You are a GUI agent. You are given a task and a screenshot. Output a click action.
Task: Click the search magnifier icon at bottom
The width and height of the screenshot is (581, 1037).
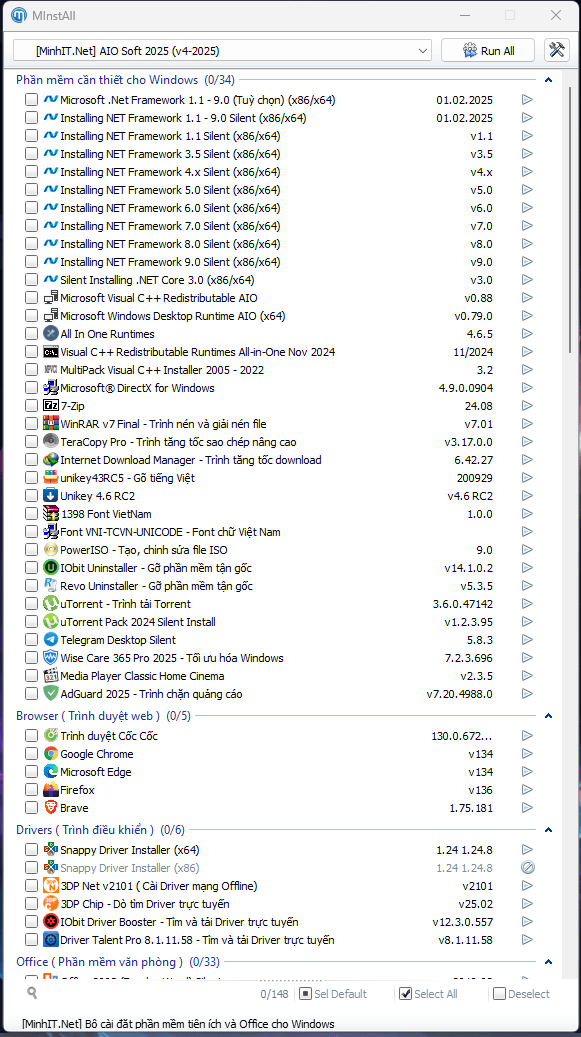pos(32,993)
